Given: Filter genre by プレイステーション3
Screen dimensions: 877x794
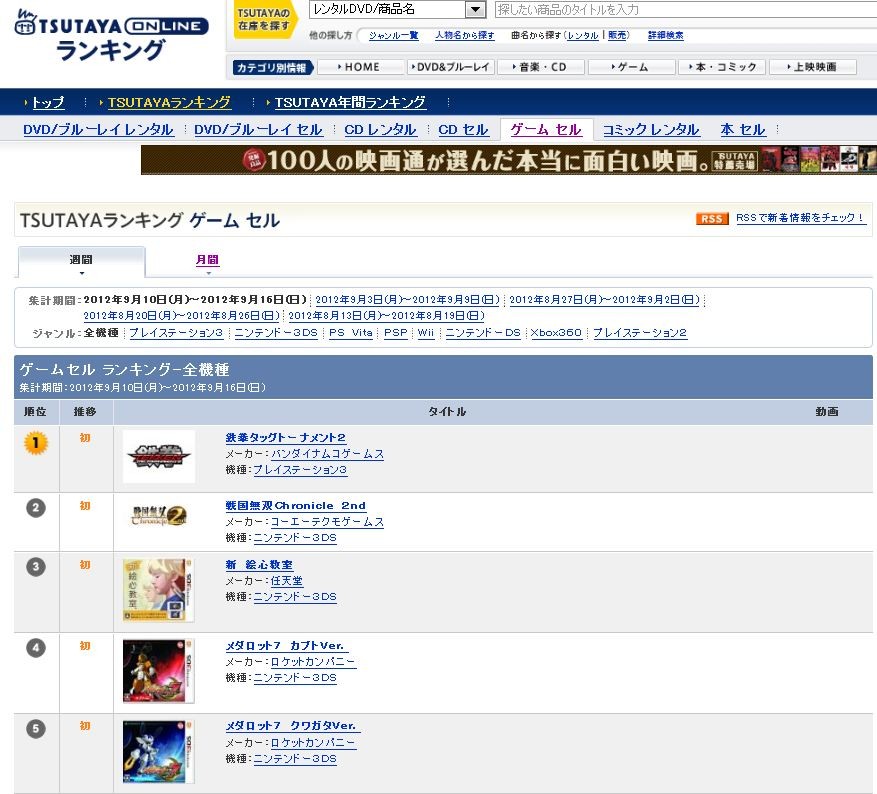Looking at the screenshot, I should coord(176,333).
